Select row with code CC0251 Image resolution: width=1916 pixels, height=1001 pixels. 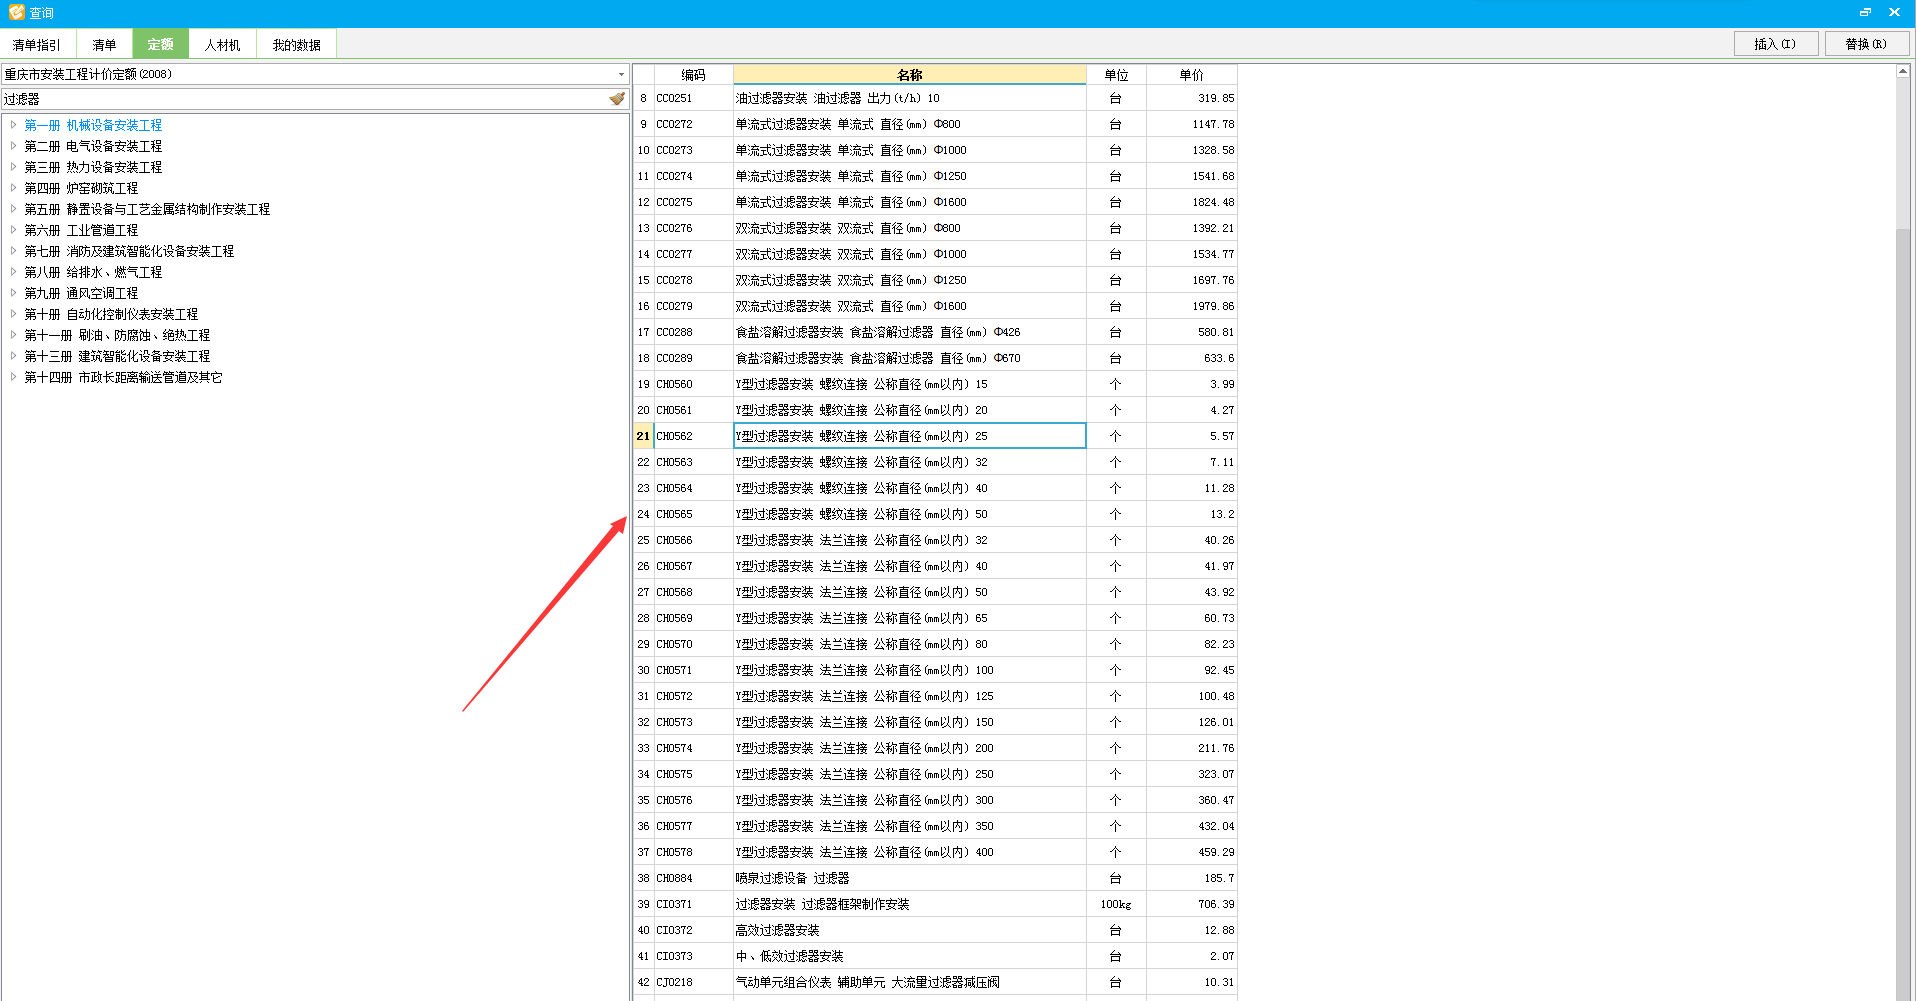[x=935, y=98]
